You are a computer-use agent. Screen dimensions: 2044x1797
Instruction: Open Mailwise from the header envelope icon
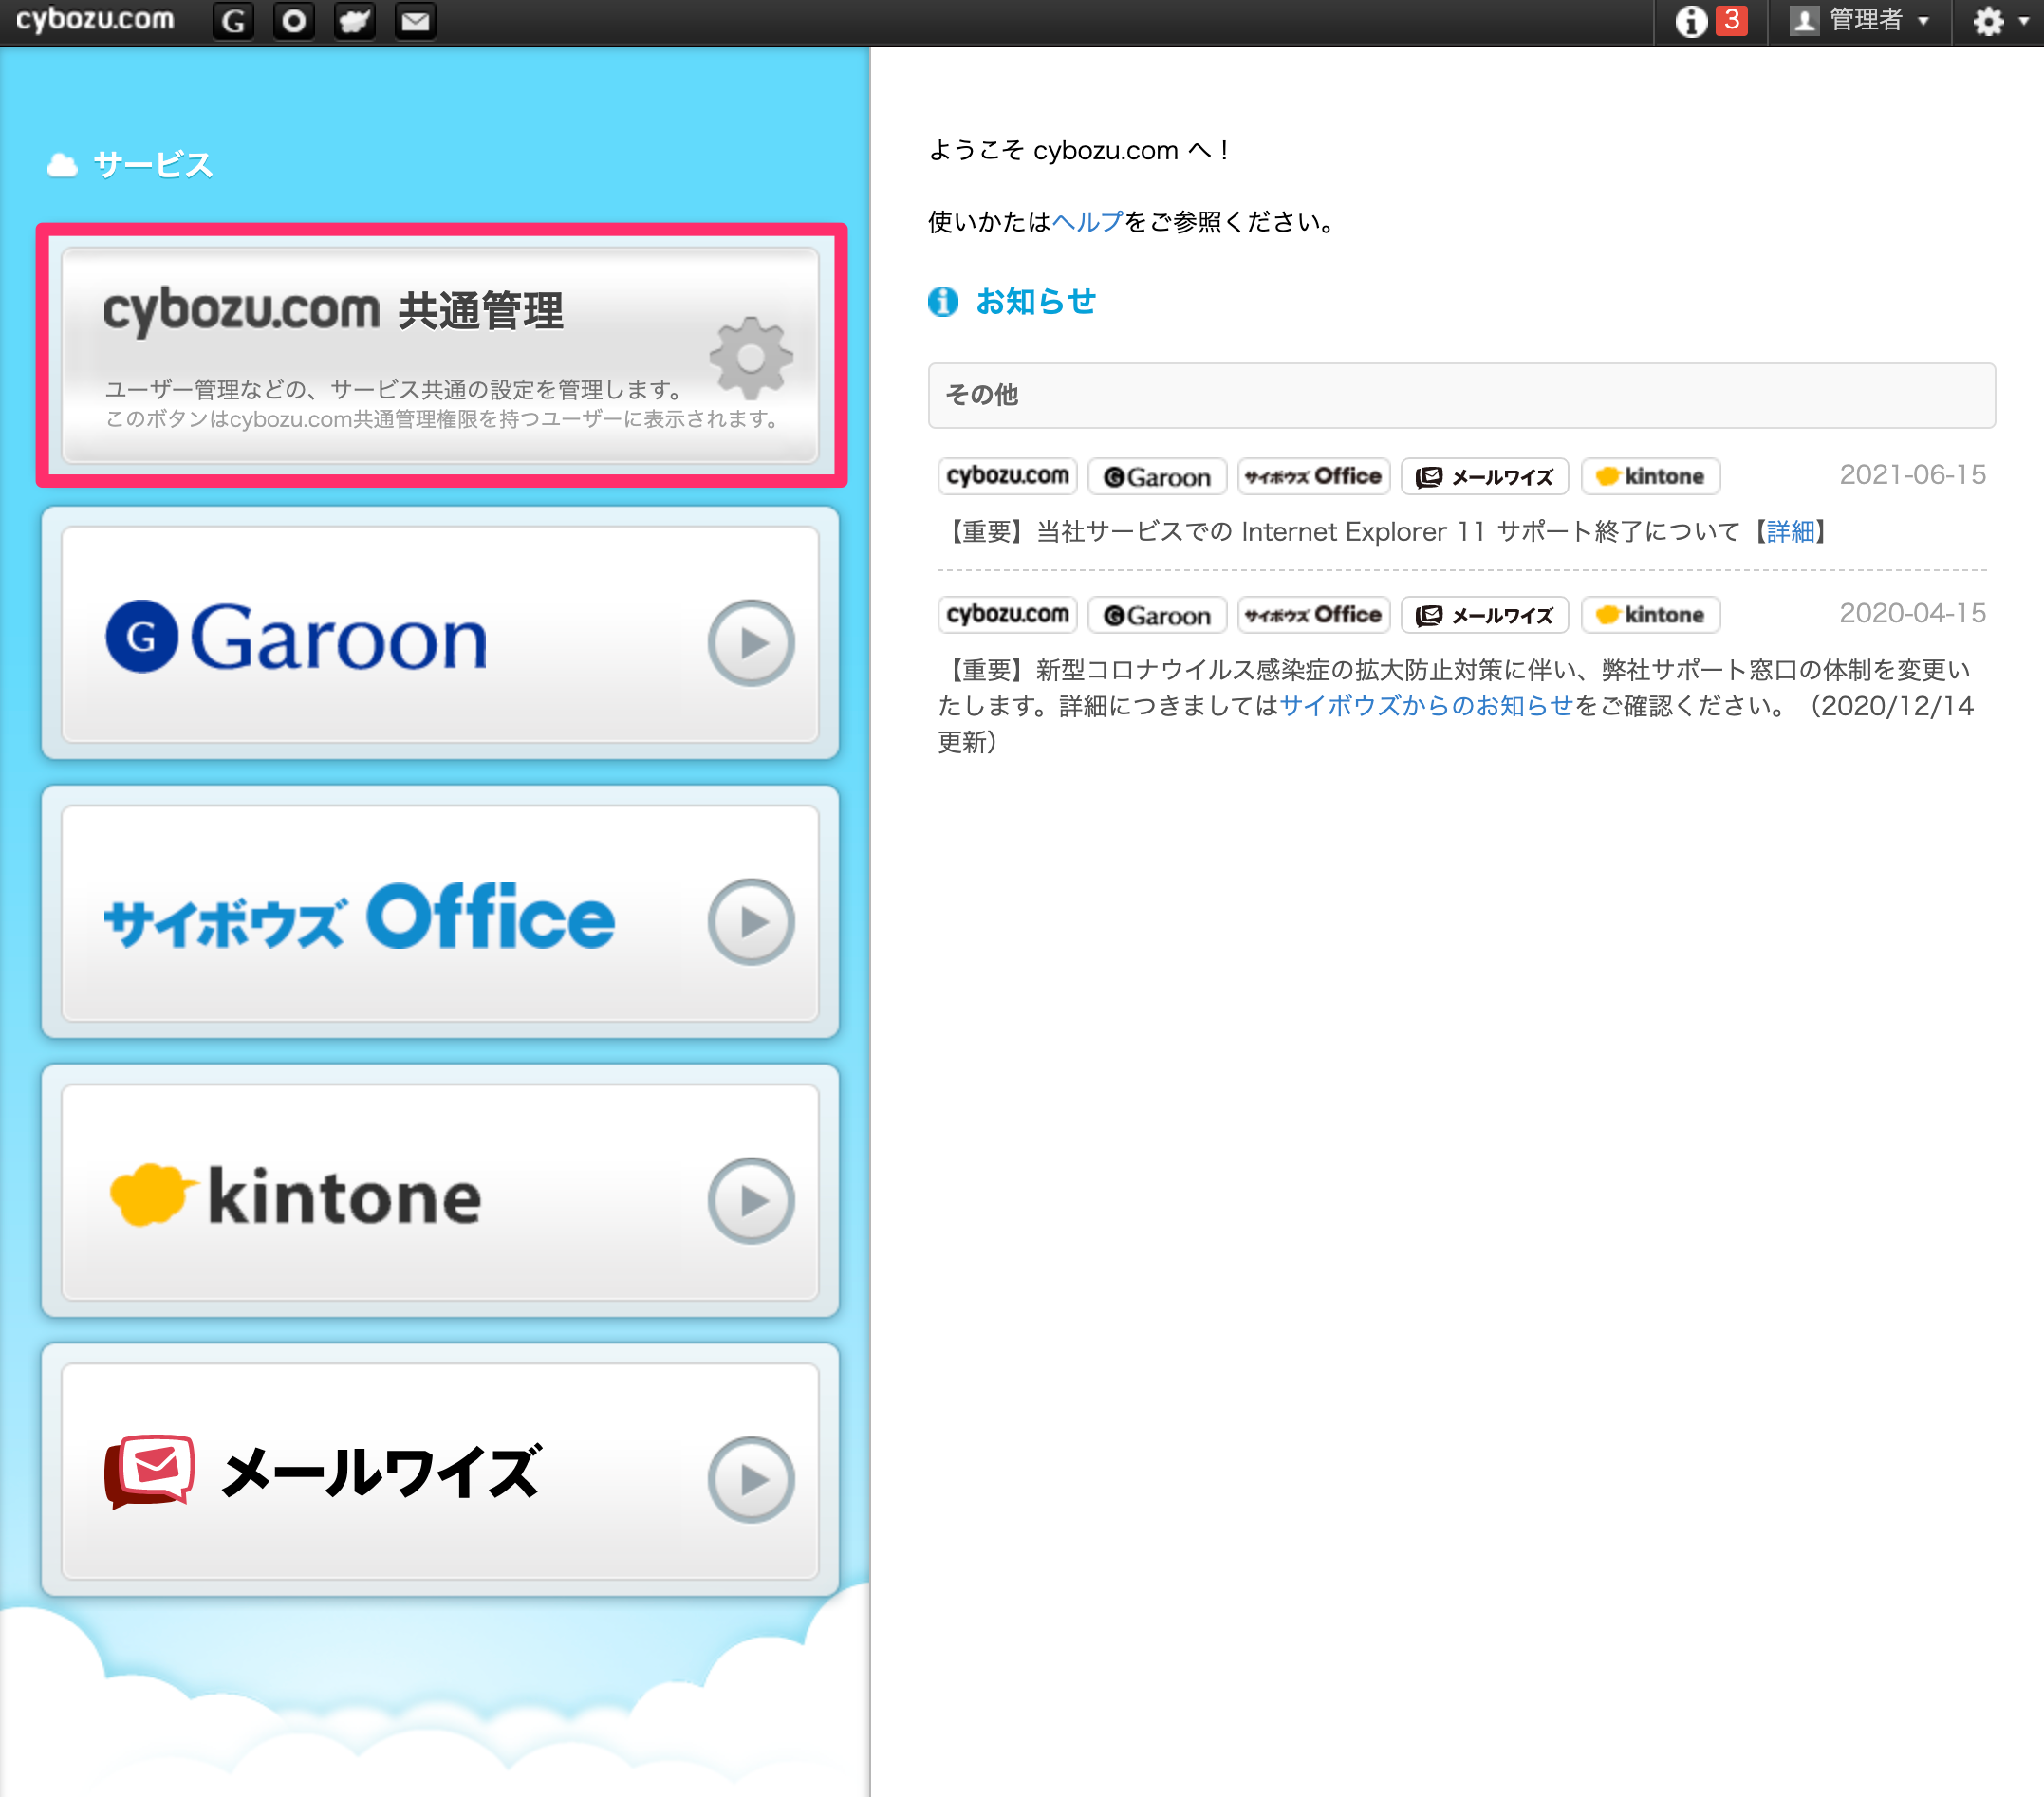416,21
